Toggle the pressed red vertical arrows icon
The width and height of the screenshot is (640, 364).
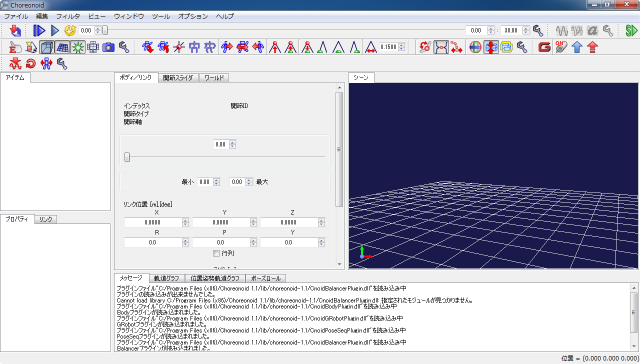491,47
